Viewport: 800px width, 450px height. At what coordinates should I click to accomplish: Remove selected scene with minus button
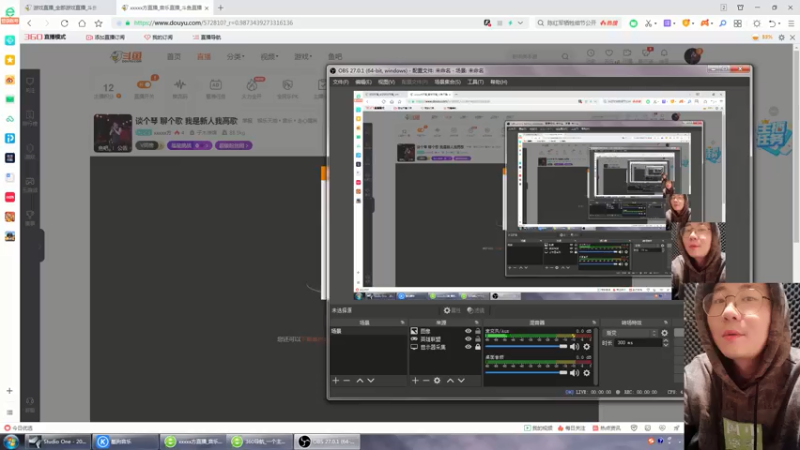pyautogui.click(x=347, y=381)
